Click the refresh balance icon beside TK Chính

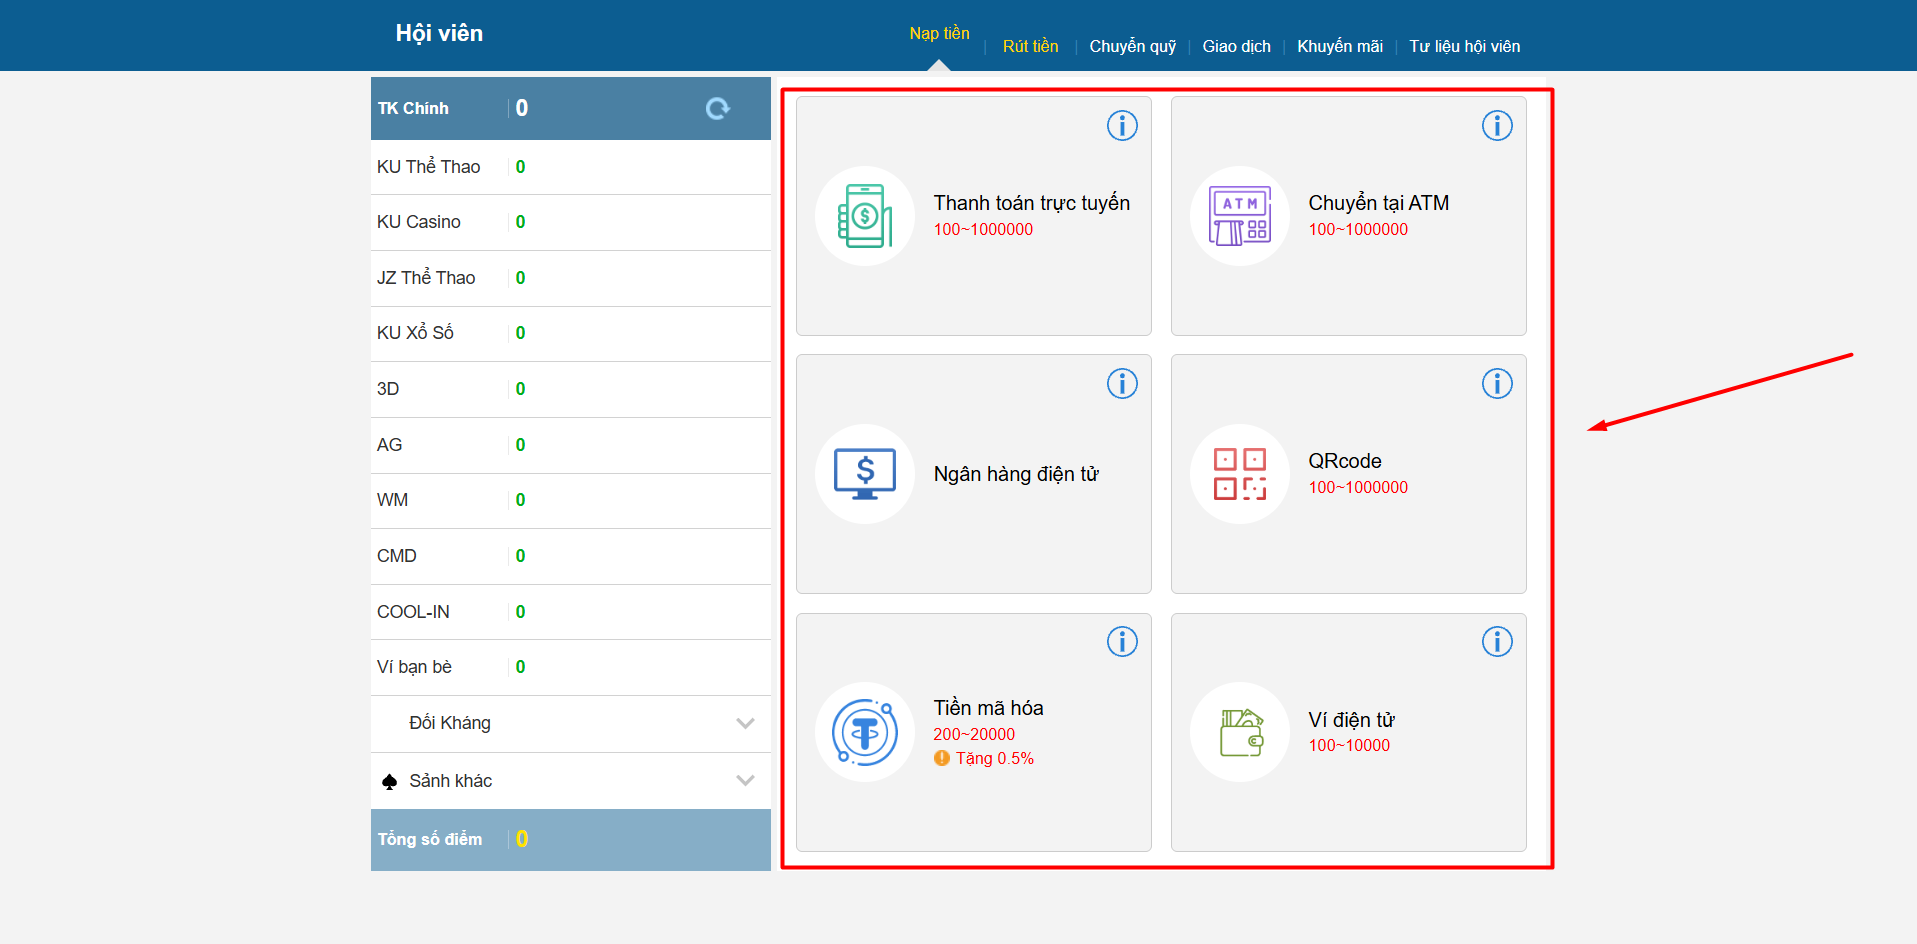(x=717, y=108)
